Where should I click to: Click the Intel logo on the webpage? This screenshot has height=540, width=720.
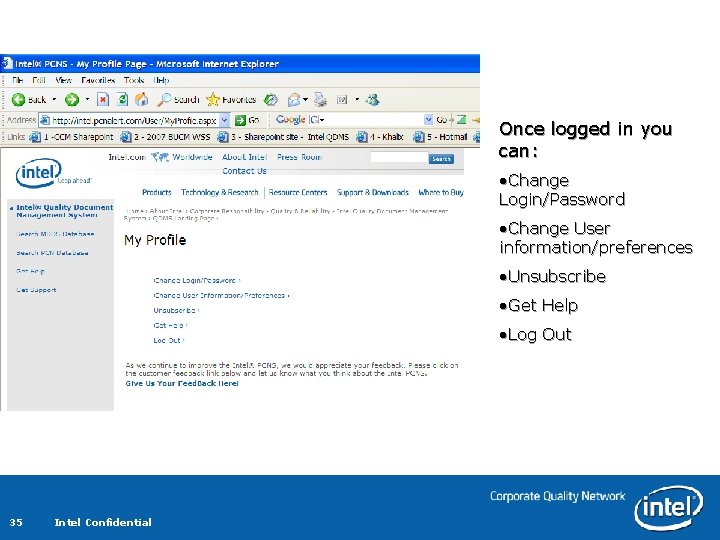[39, 173]
